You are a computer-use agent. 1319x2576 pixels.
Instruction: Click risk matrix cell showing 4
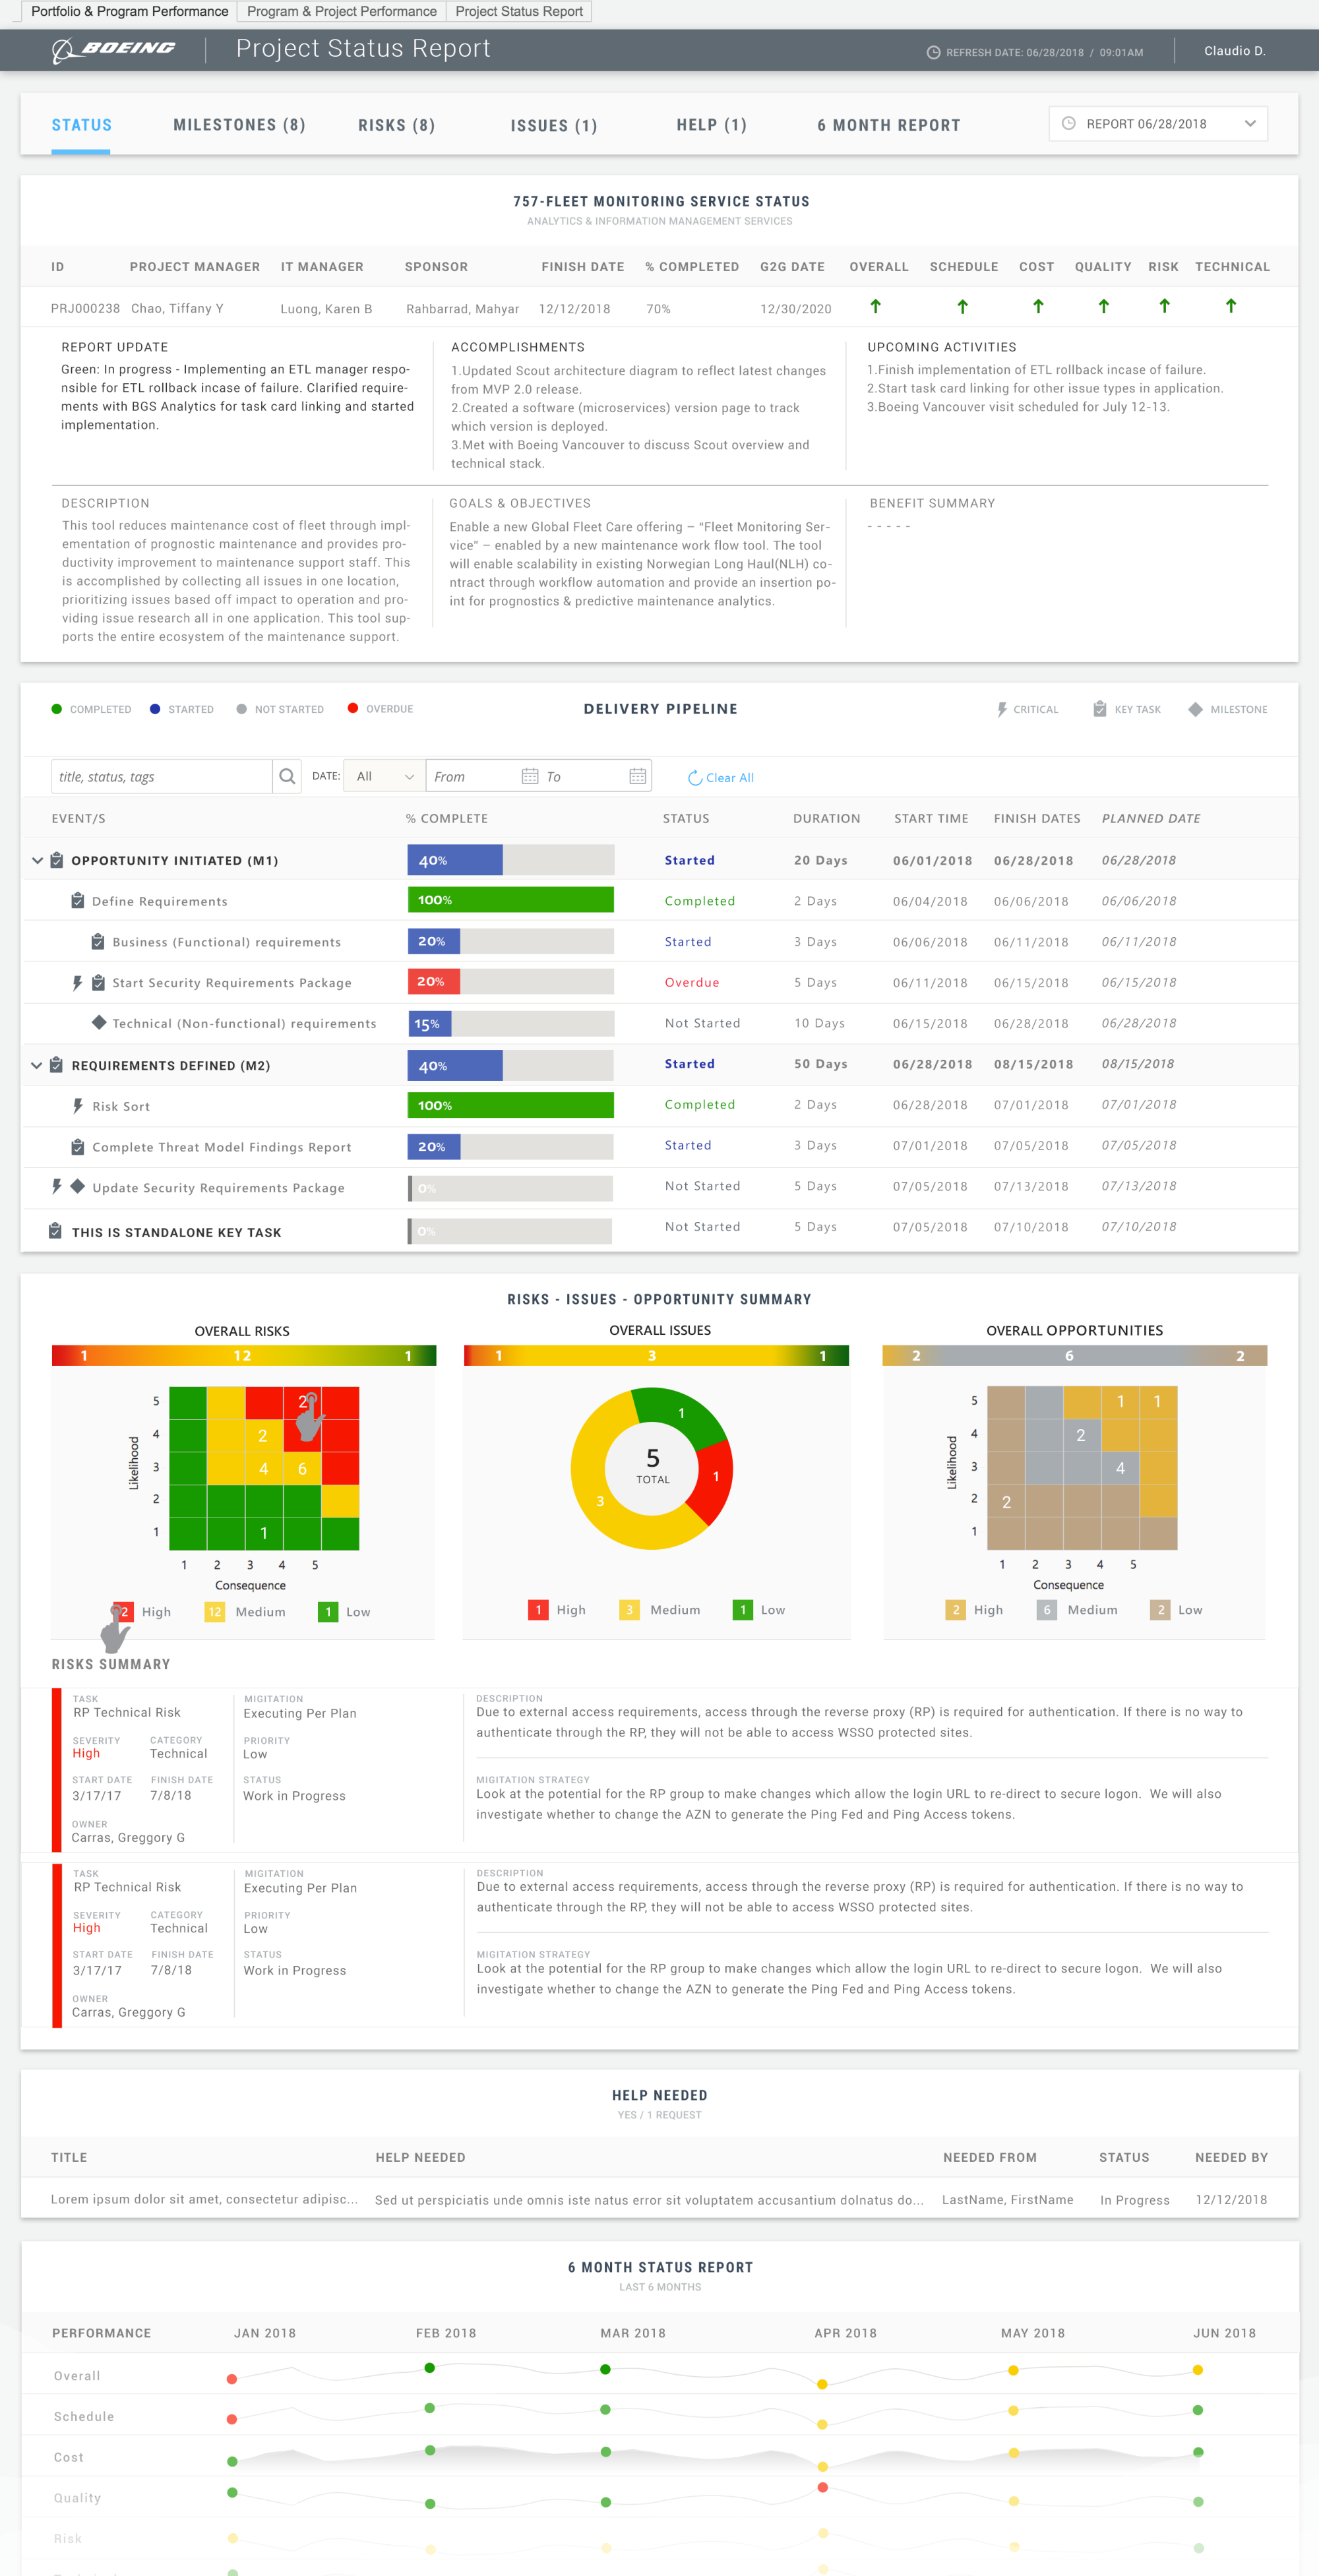(264, 1468)
